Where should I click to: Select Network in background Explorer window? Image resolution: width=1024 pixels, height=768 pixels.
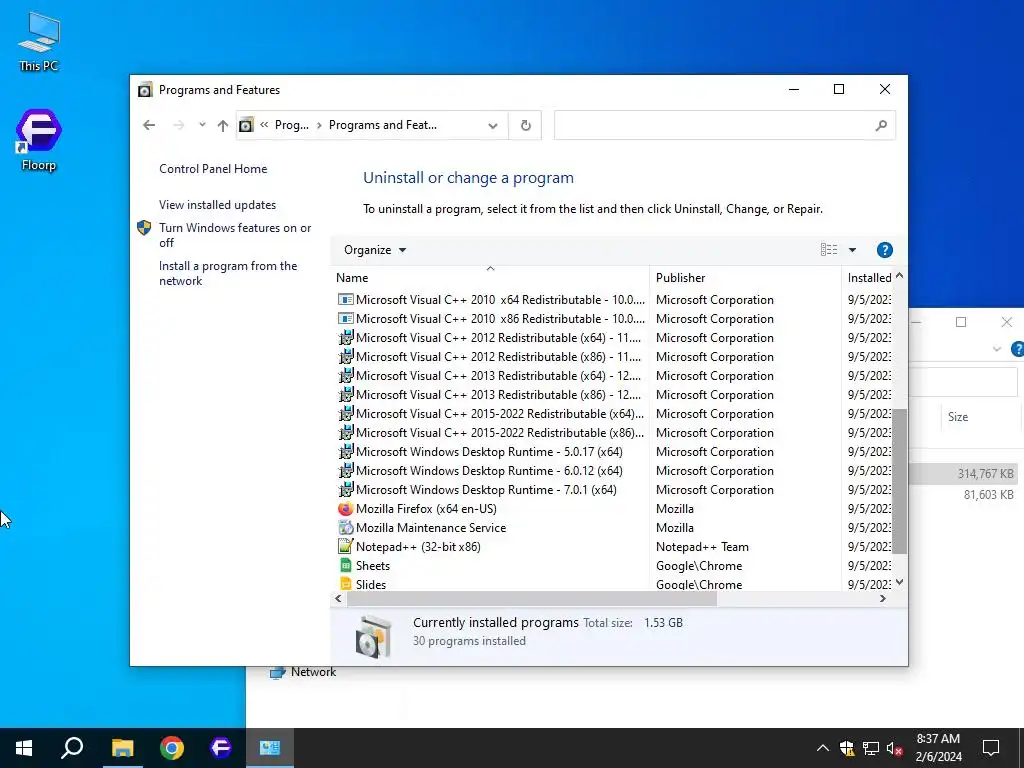[x=303, y=672]
